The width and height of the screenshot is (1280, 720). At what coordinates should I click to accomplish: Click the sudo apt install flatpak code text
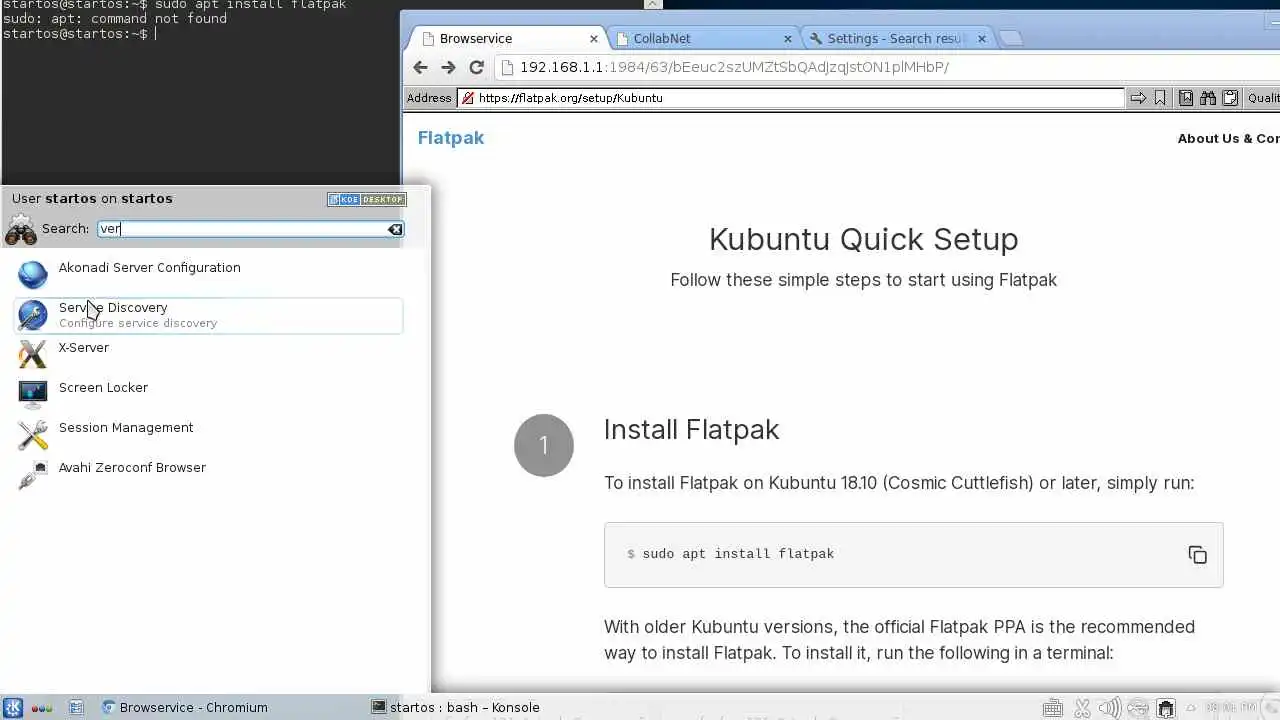(738, 554)
